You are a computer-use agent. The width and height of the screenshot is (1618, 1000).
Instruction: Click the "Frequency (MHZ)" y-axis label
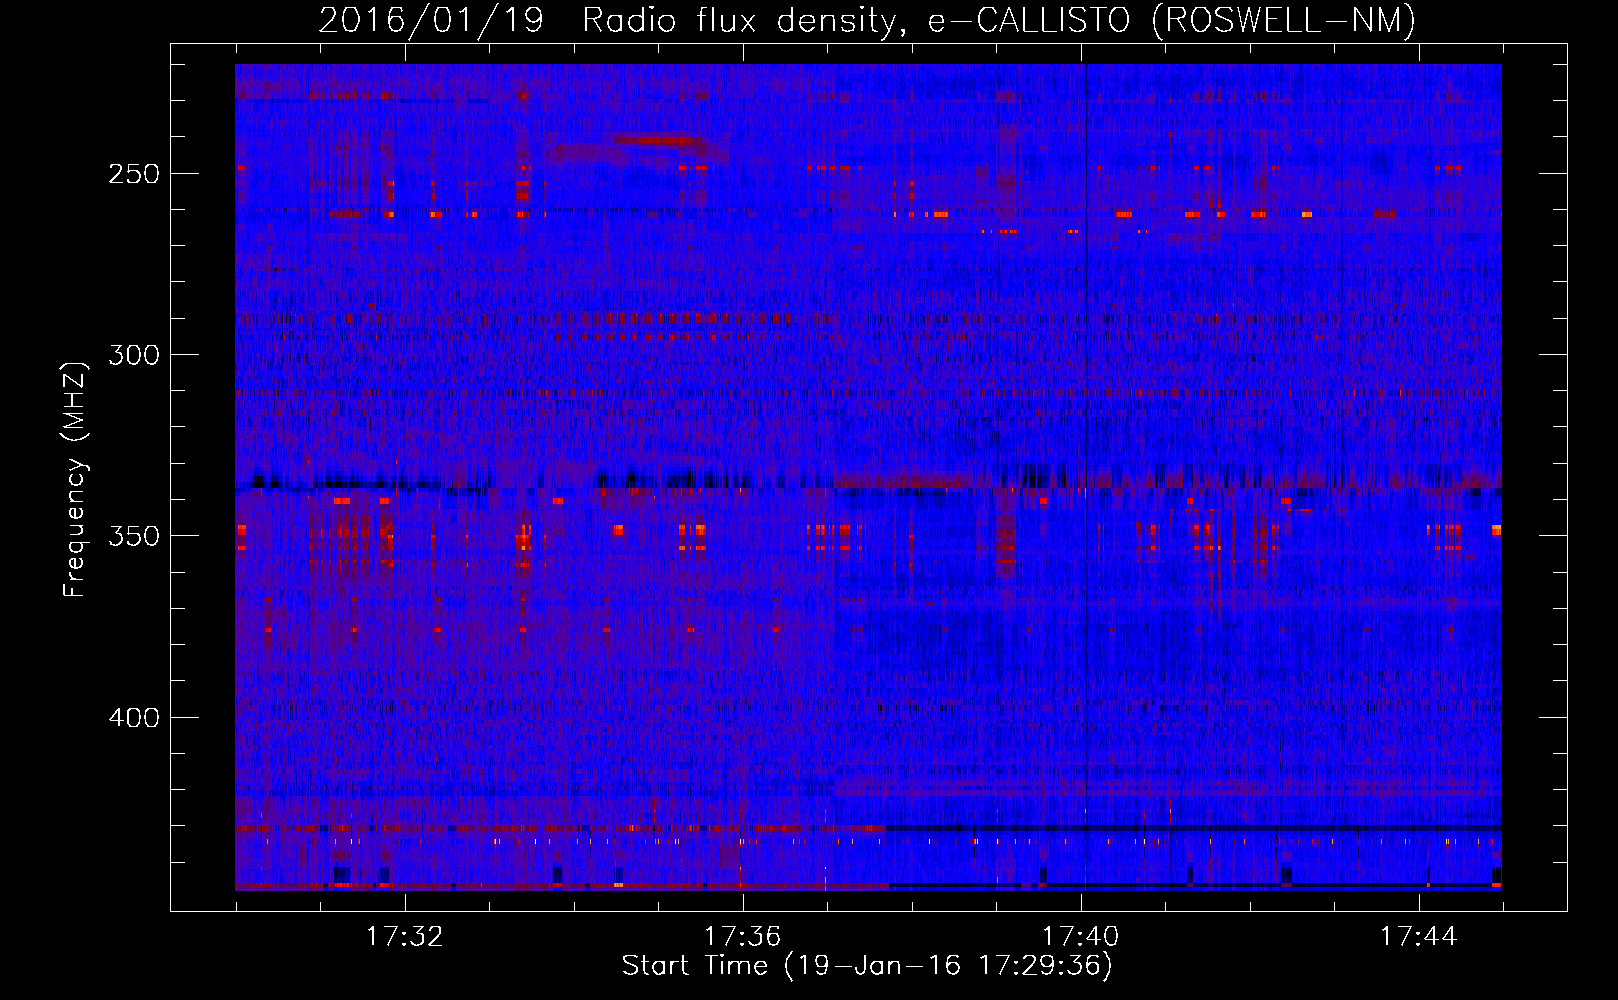(x=75, y=480)
